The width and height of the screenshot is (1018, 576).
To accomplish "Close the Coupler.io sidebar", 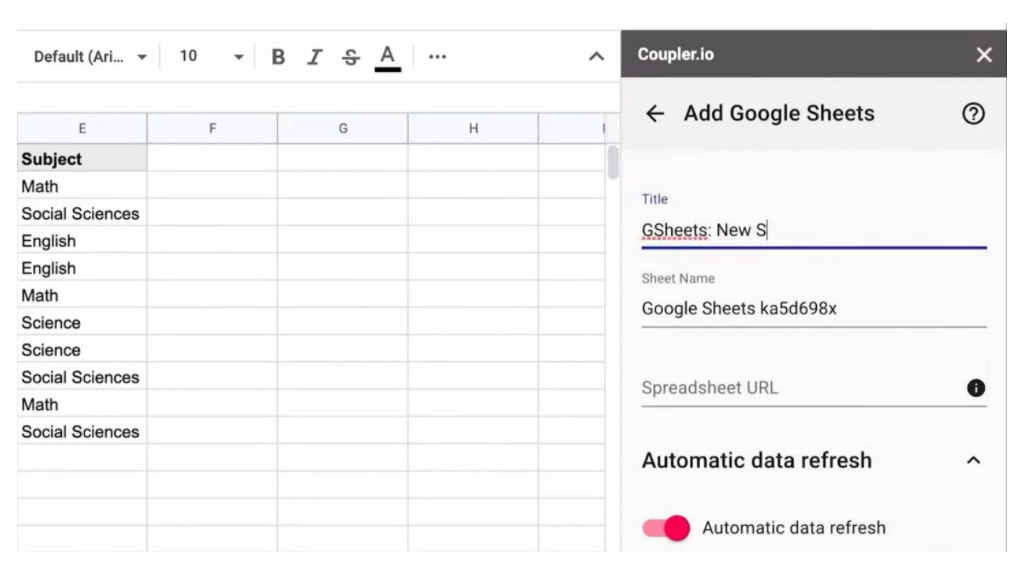I will coord(984,55).
